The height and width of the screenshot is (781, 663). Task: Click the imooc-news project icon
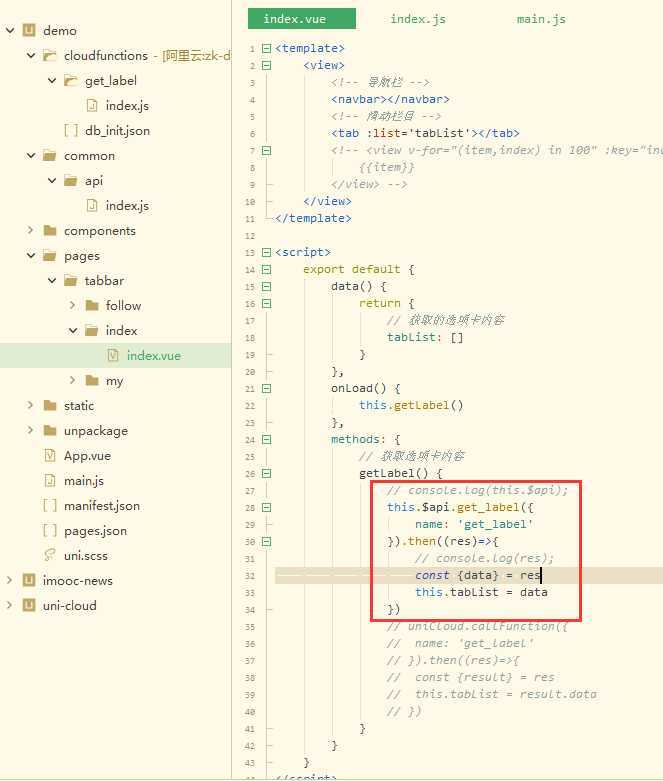(x=29, y=580)
